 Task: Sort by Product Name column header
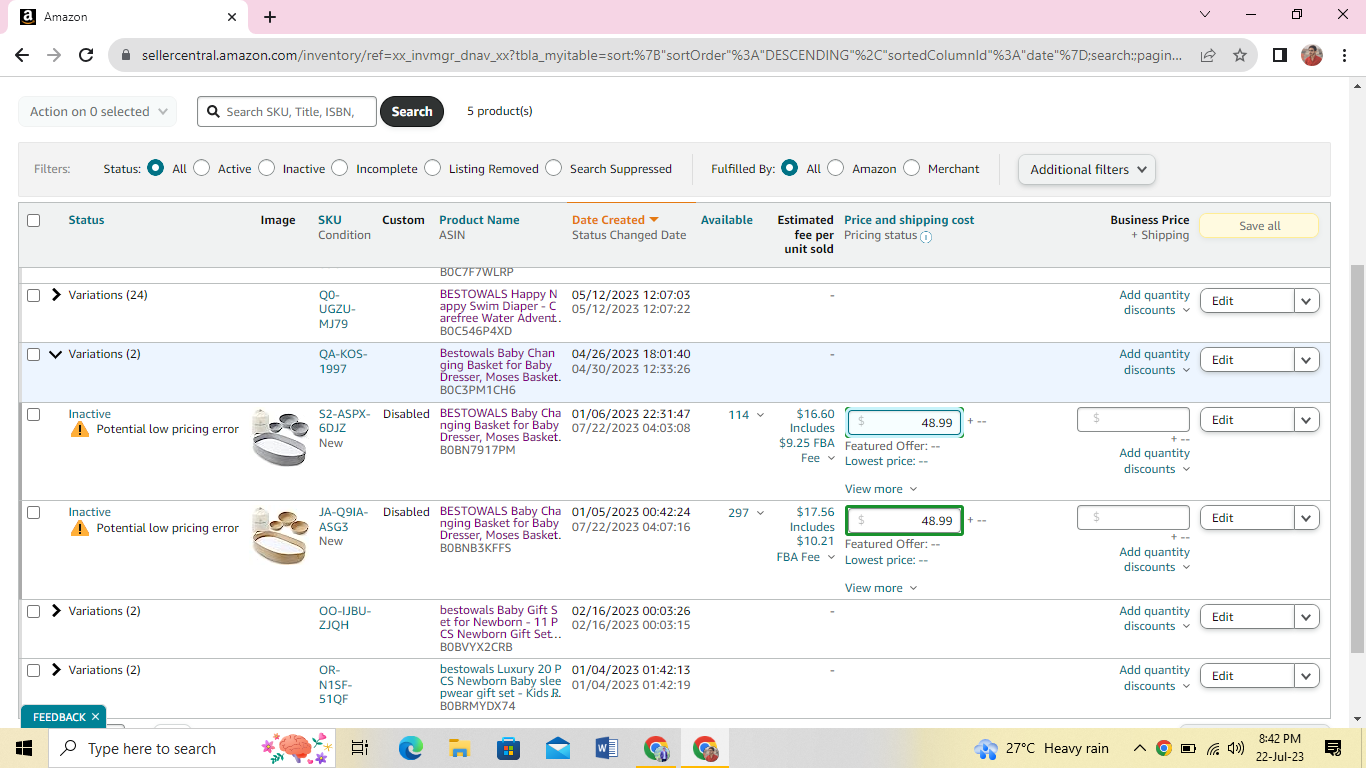point(479,220)
